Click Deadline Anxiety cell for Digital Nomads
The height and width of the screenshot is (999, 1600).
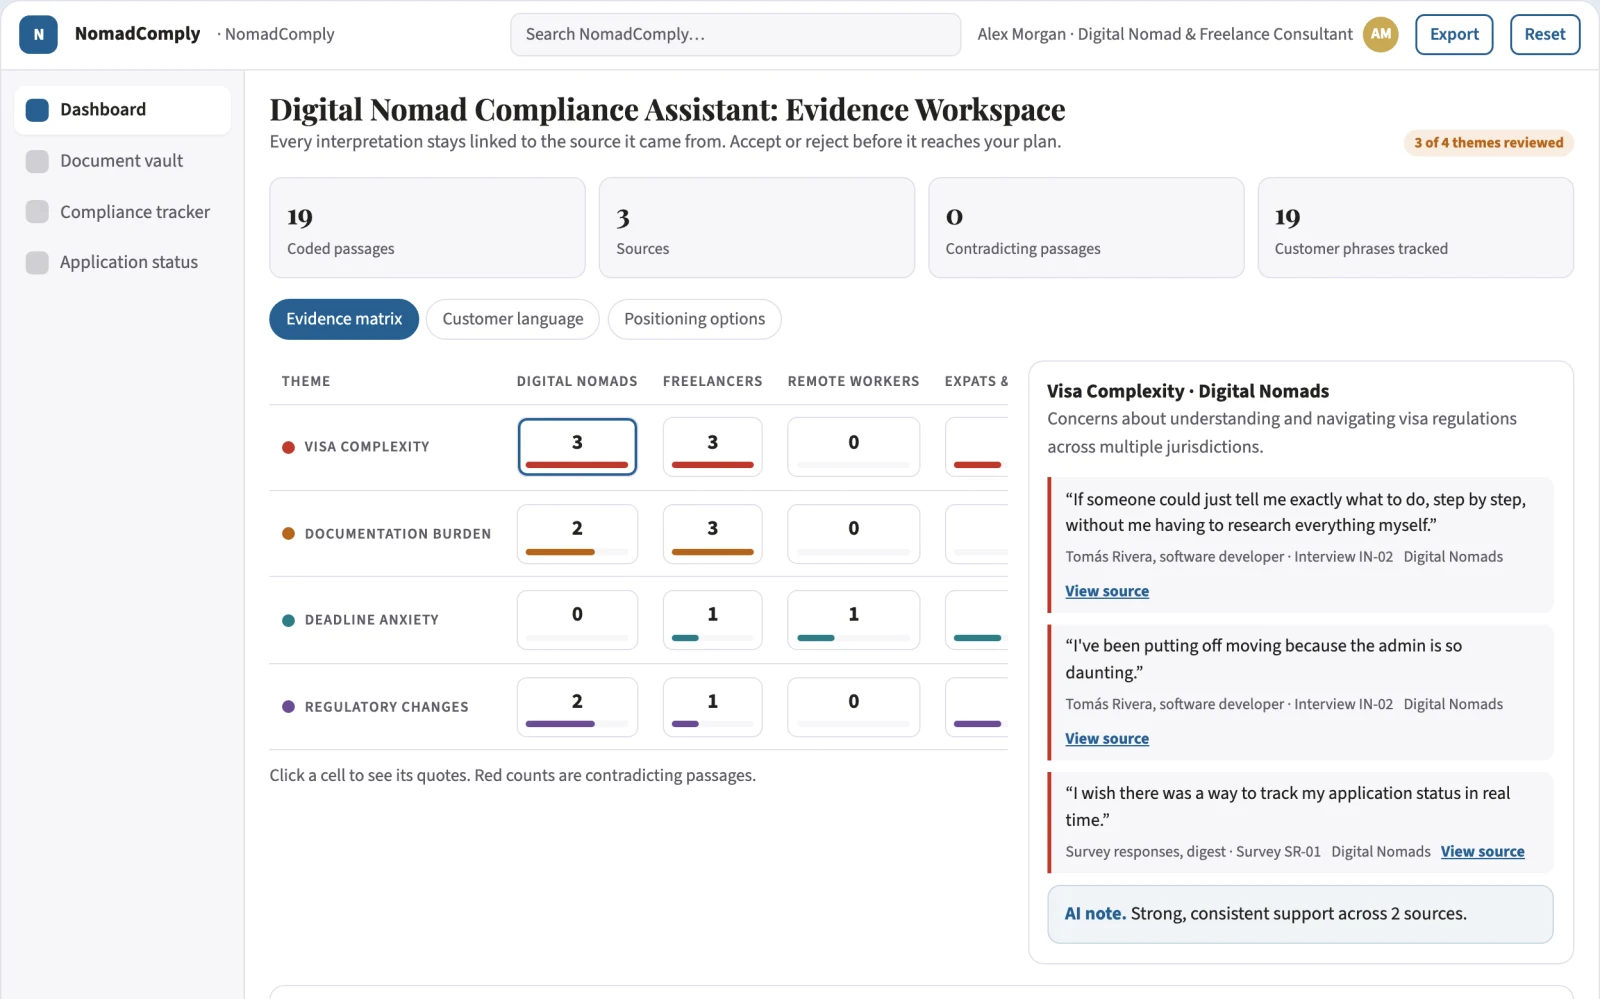[577, 620]
